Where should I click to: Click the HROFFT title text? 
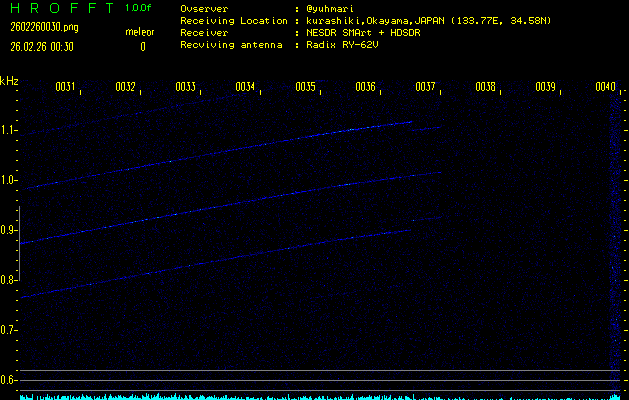[60, 8]
